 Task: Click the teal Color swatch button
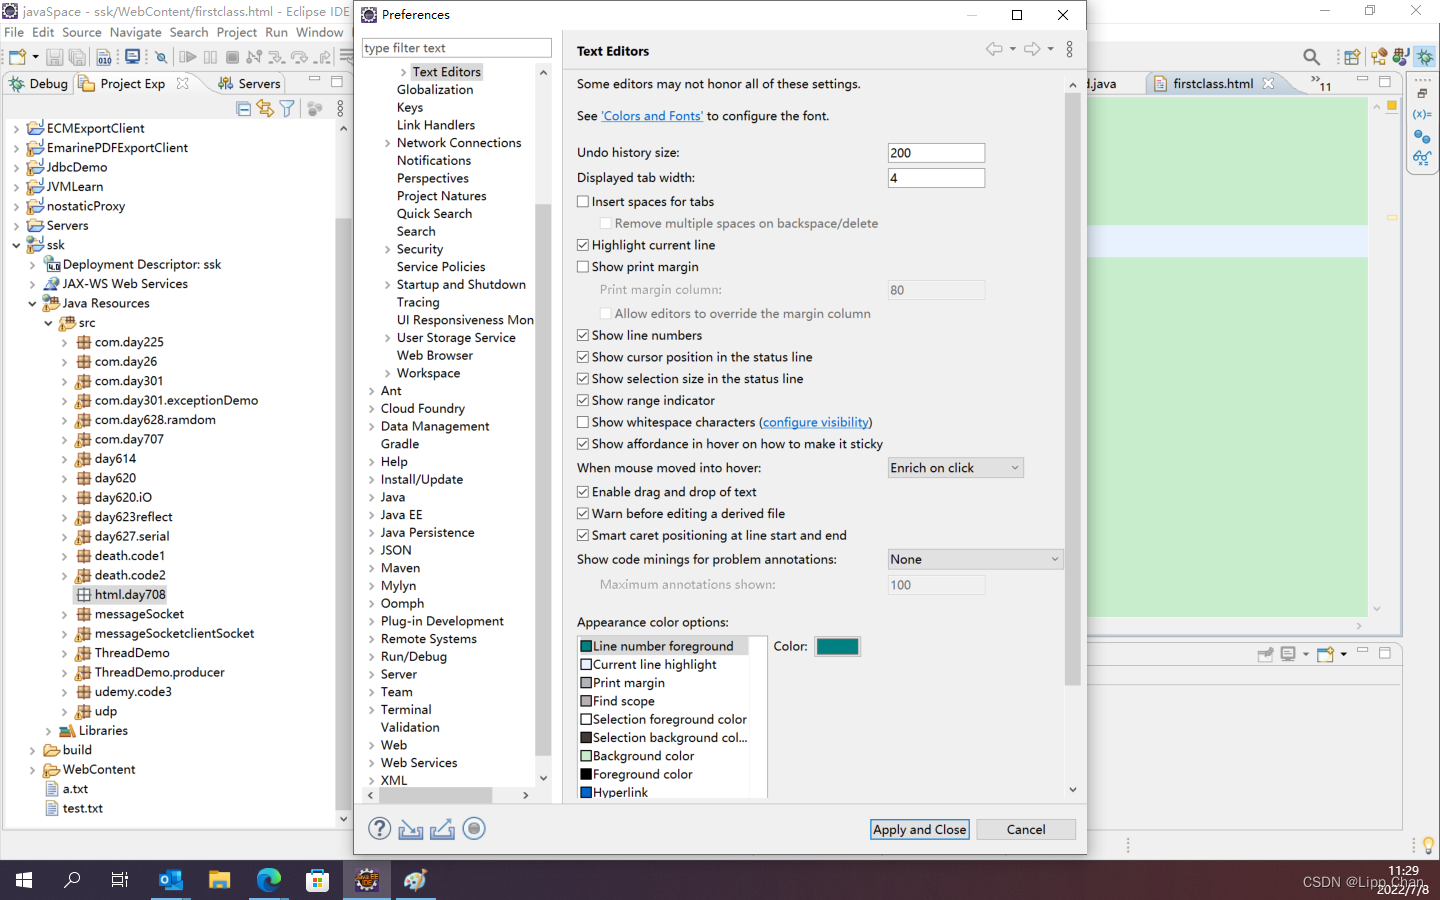click(838, 646)
